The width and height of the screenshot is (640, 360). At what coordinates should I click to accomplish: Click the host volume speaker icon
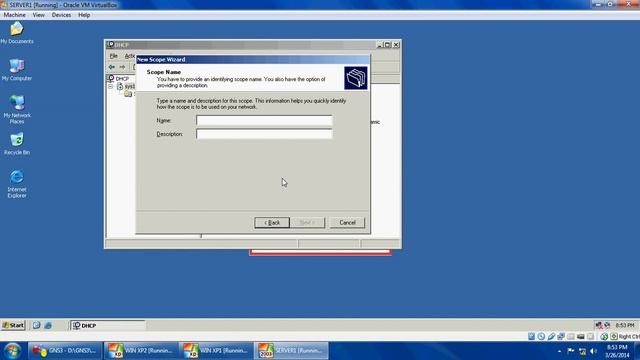593,351
